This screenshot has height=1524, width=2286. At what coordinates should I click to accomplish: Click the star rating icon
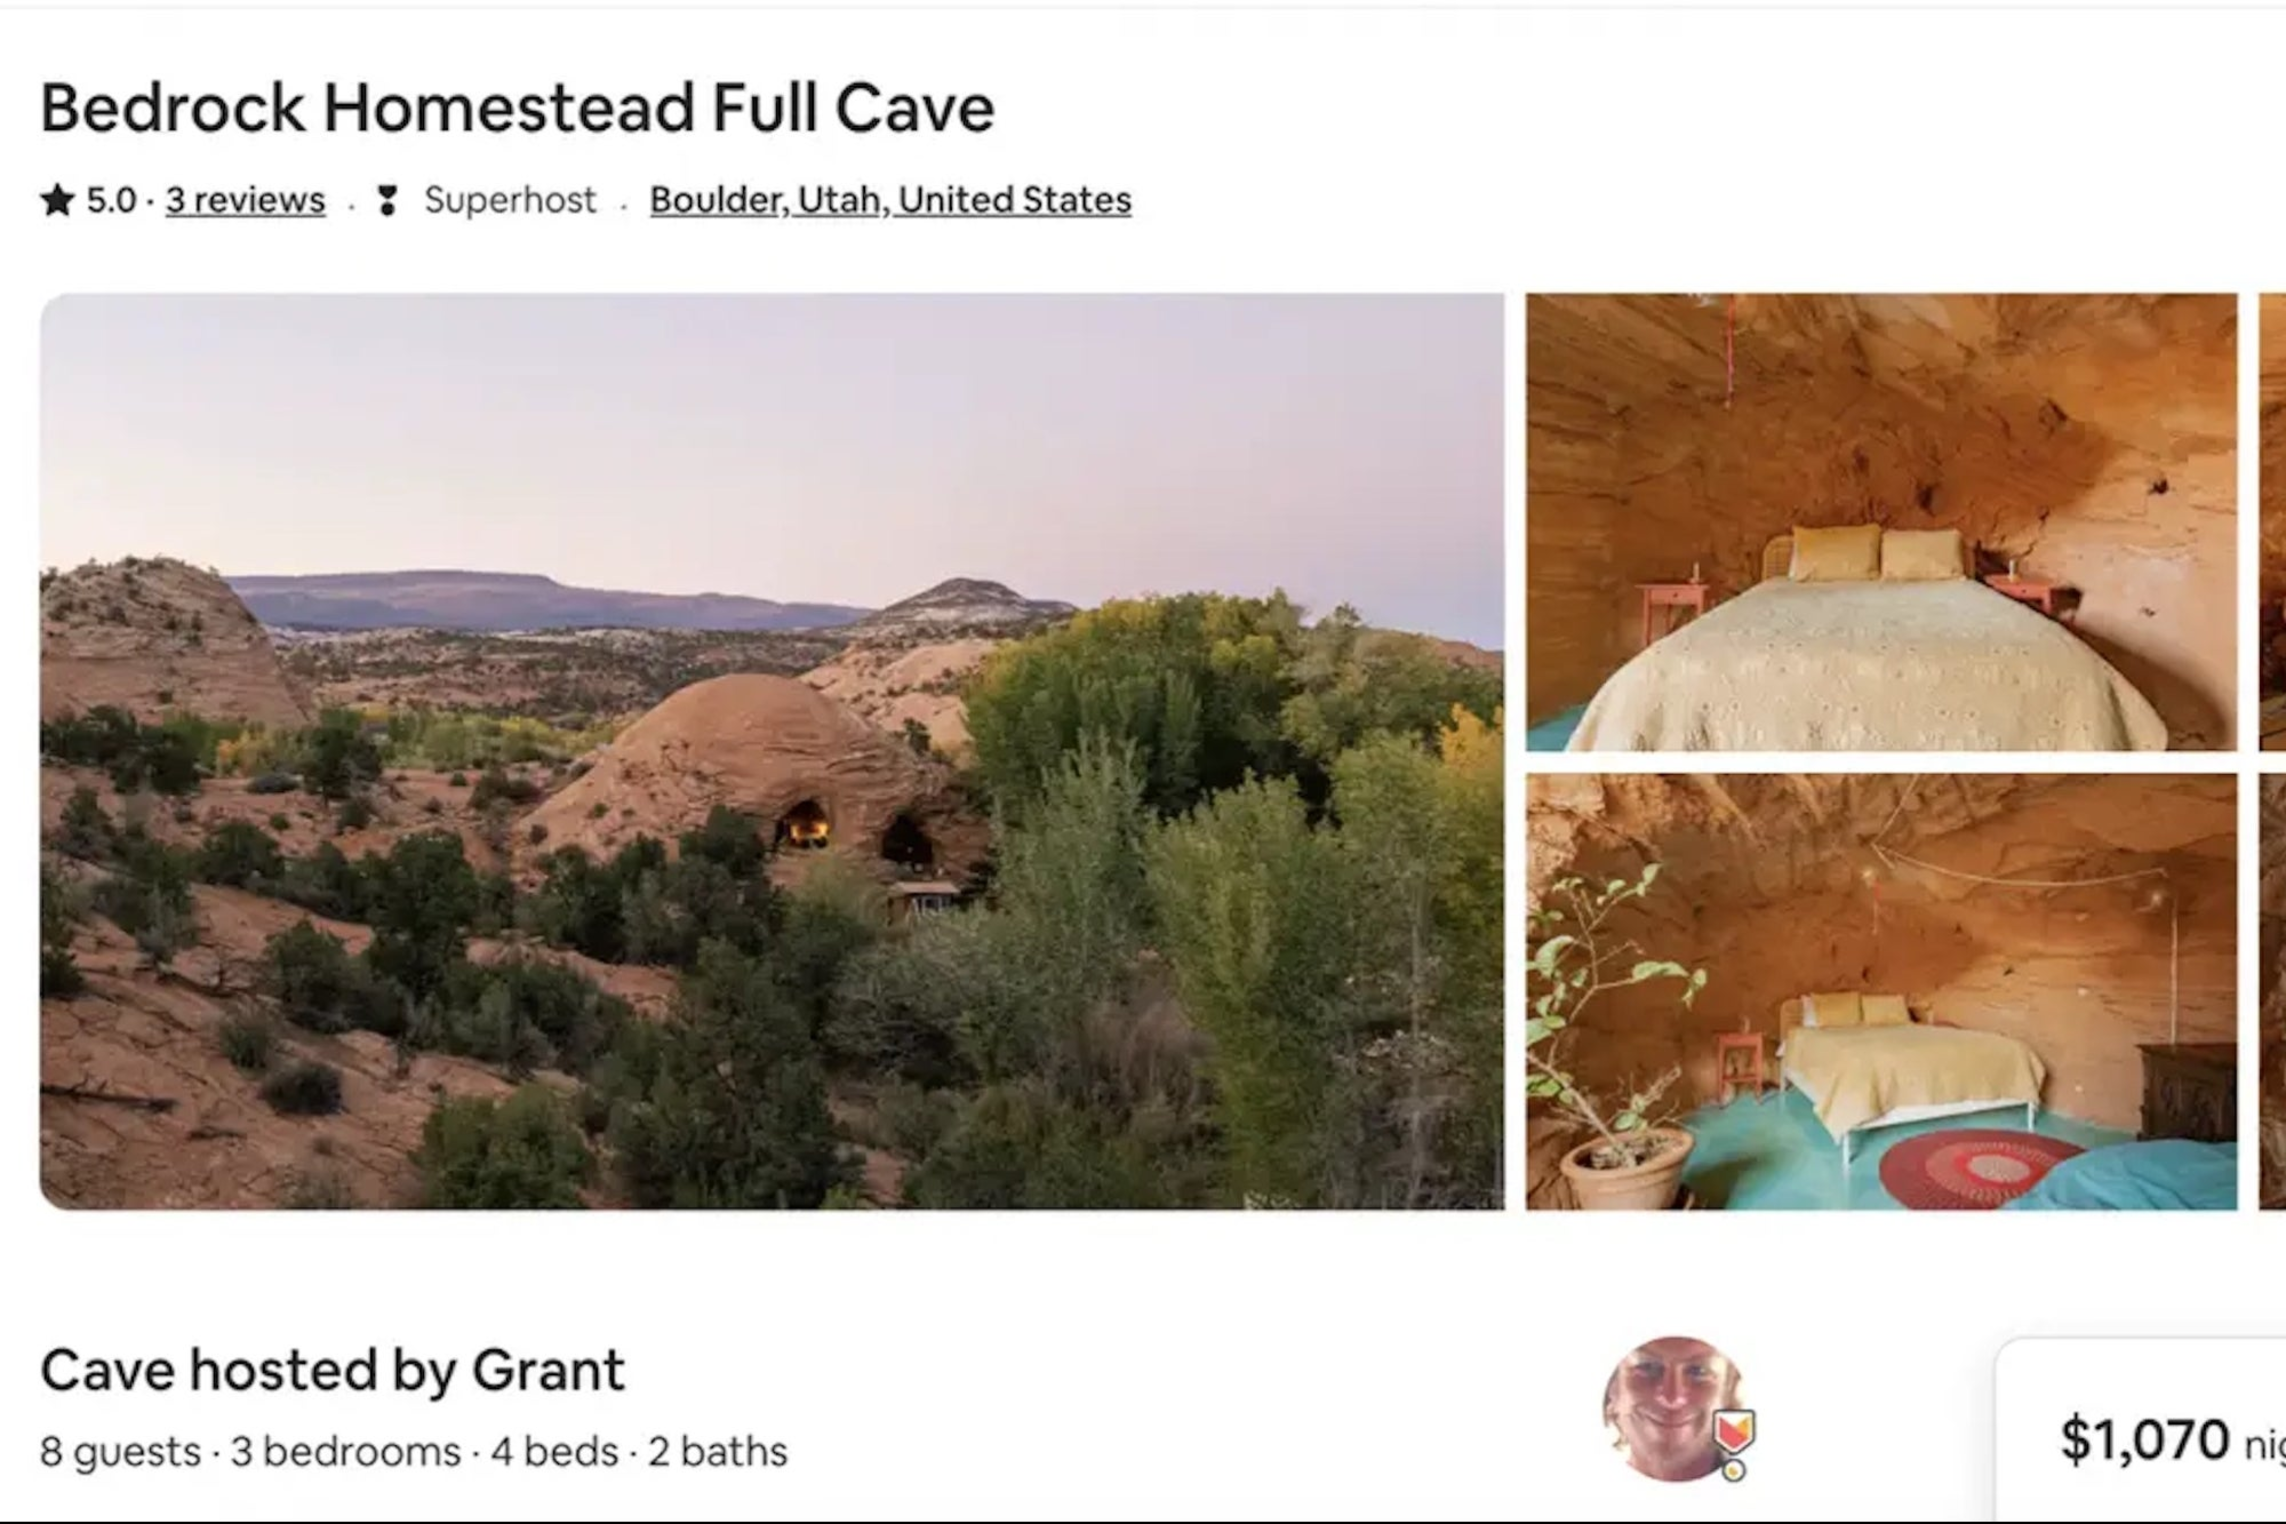(57, 200)
